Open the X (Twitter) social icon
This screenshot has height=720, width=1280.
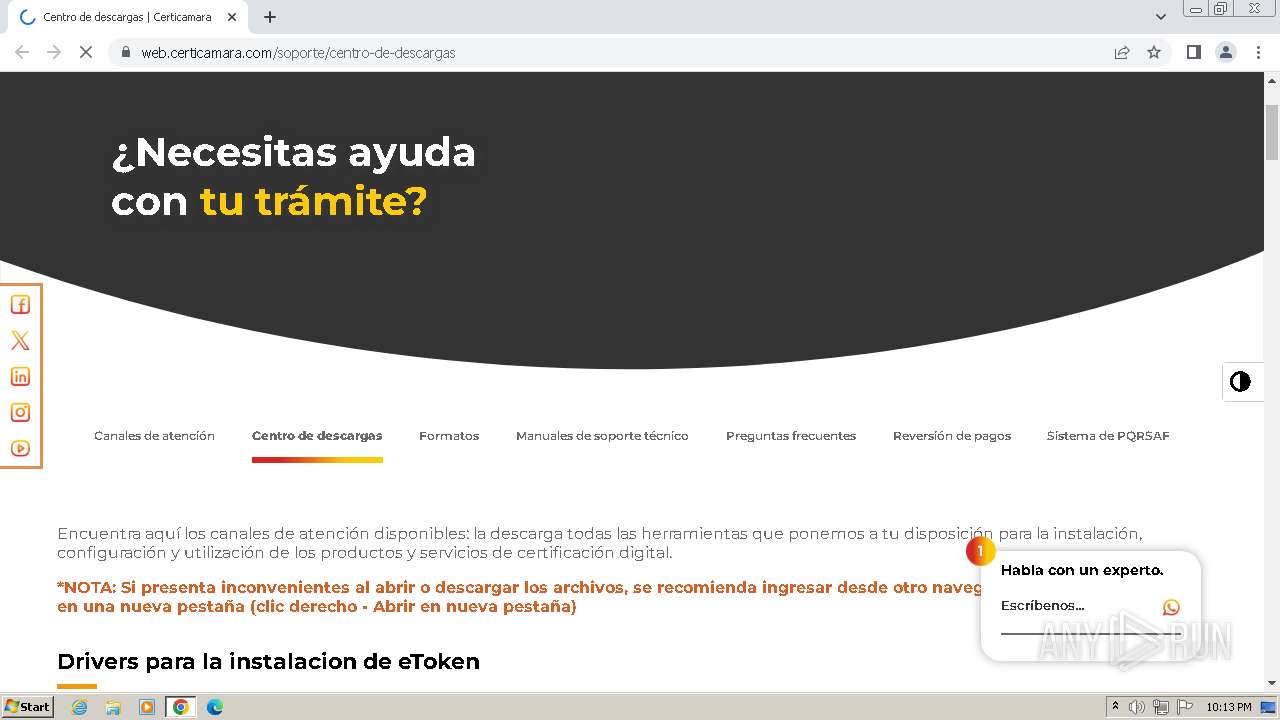point(20,341)
